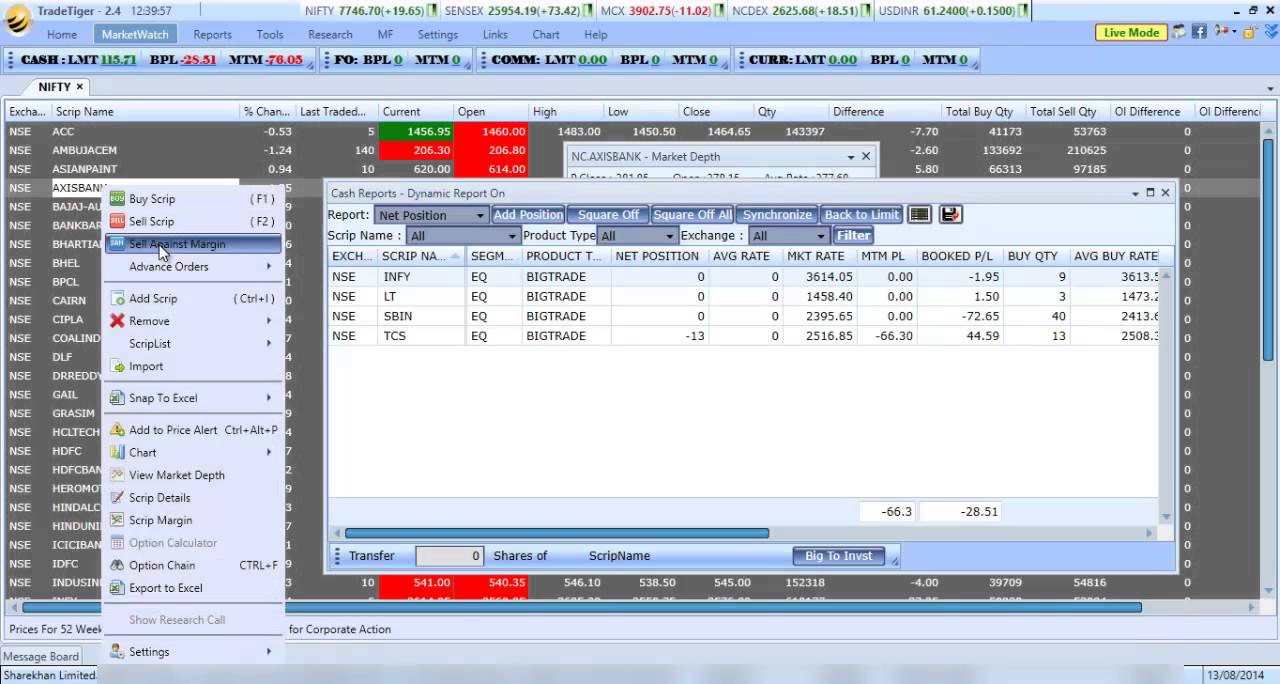Open Scrip Margin entry
The width and height of the screenshot is (1280, 684).
click(x=194, y=520)
